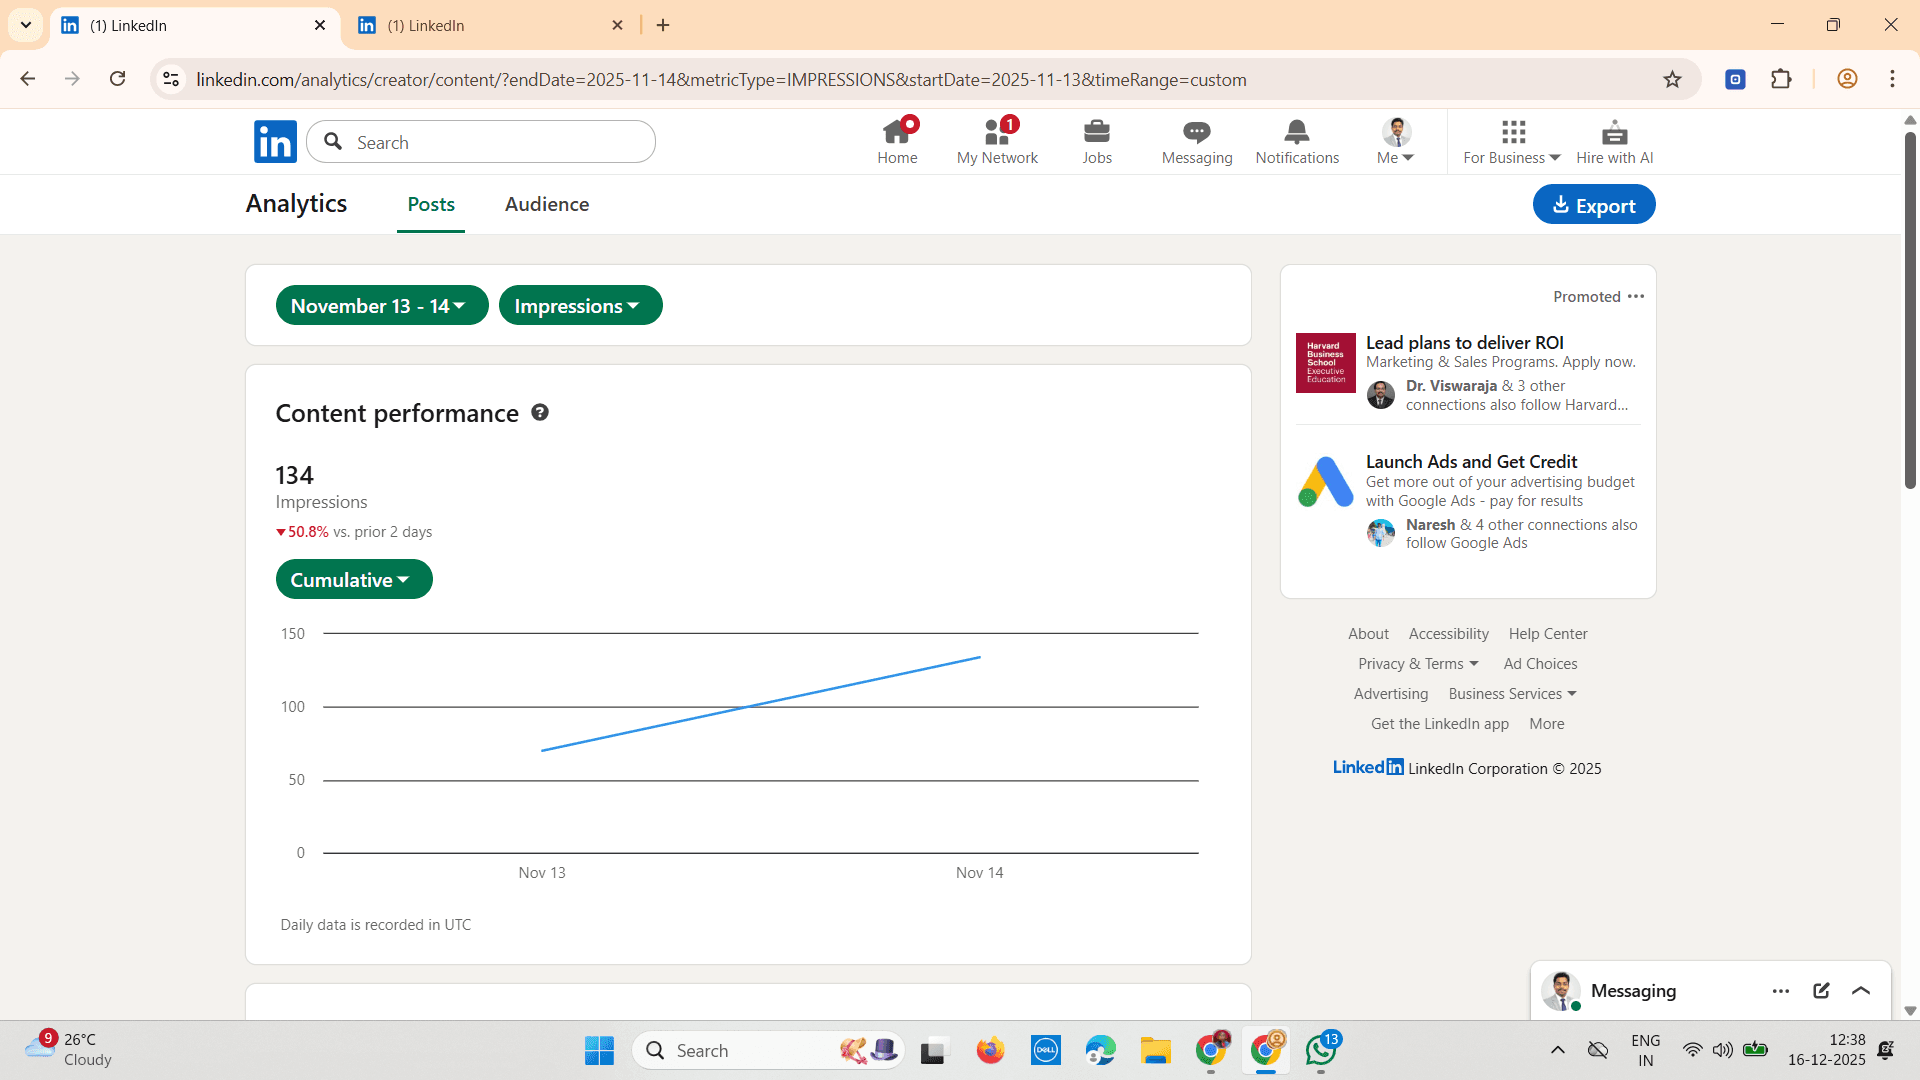
Task: Click the LinkedIn search field
Action: tap(481, 142)
